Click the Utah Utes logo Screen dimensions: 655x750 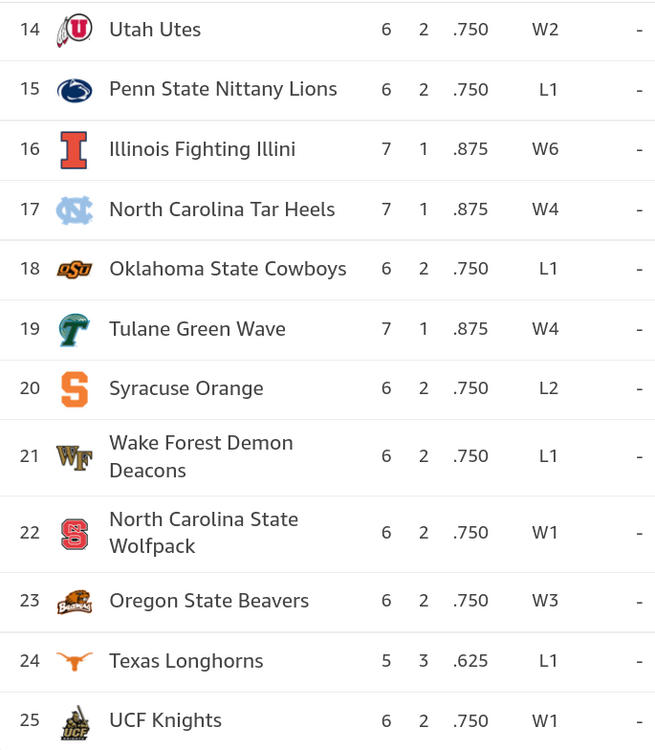[74, 30]
